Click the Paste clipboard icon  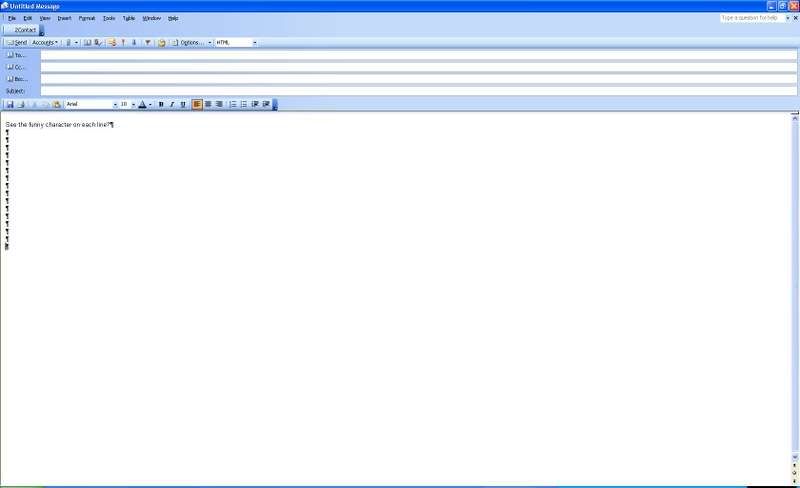click(57, 105)
